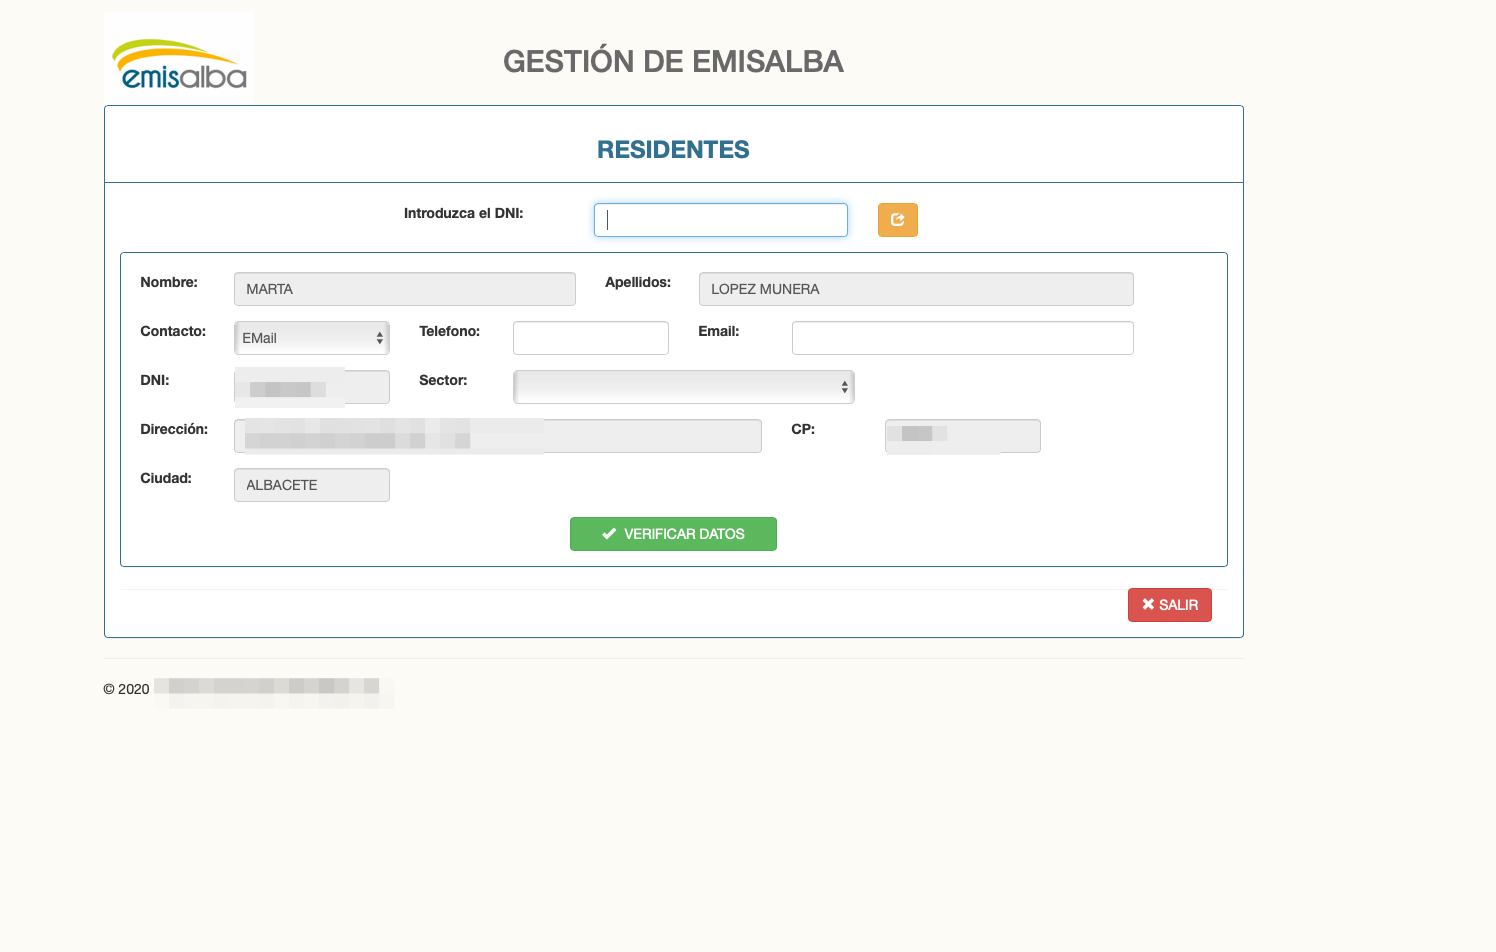Click the Nombre field containing MARTA
1496x952 pixels.
tap(404, 289)
